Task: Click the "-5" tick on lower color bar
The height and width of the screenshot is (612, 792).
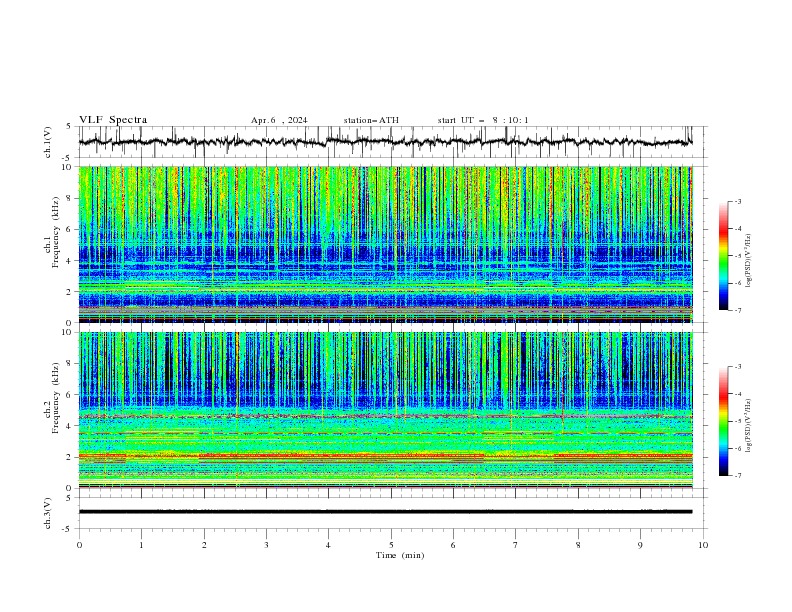Action: 738,421
